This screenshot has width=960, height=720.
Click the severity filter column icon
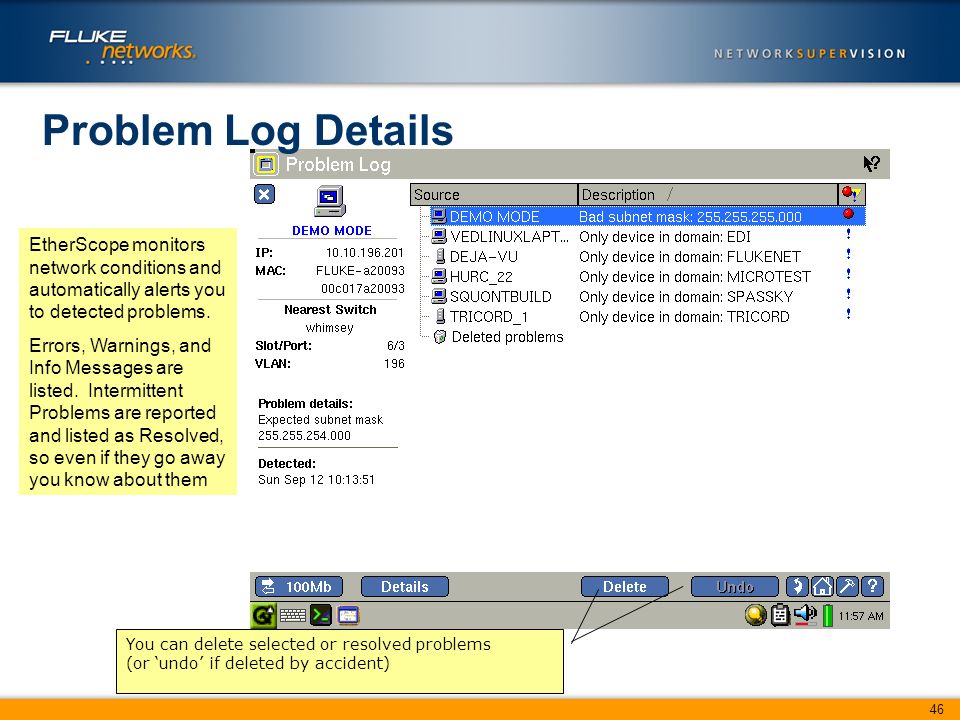point(851,195)
